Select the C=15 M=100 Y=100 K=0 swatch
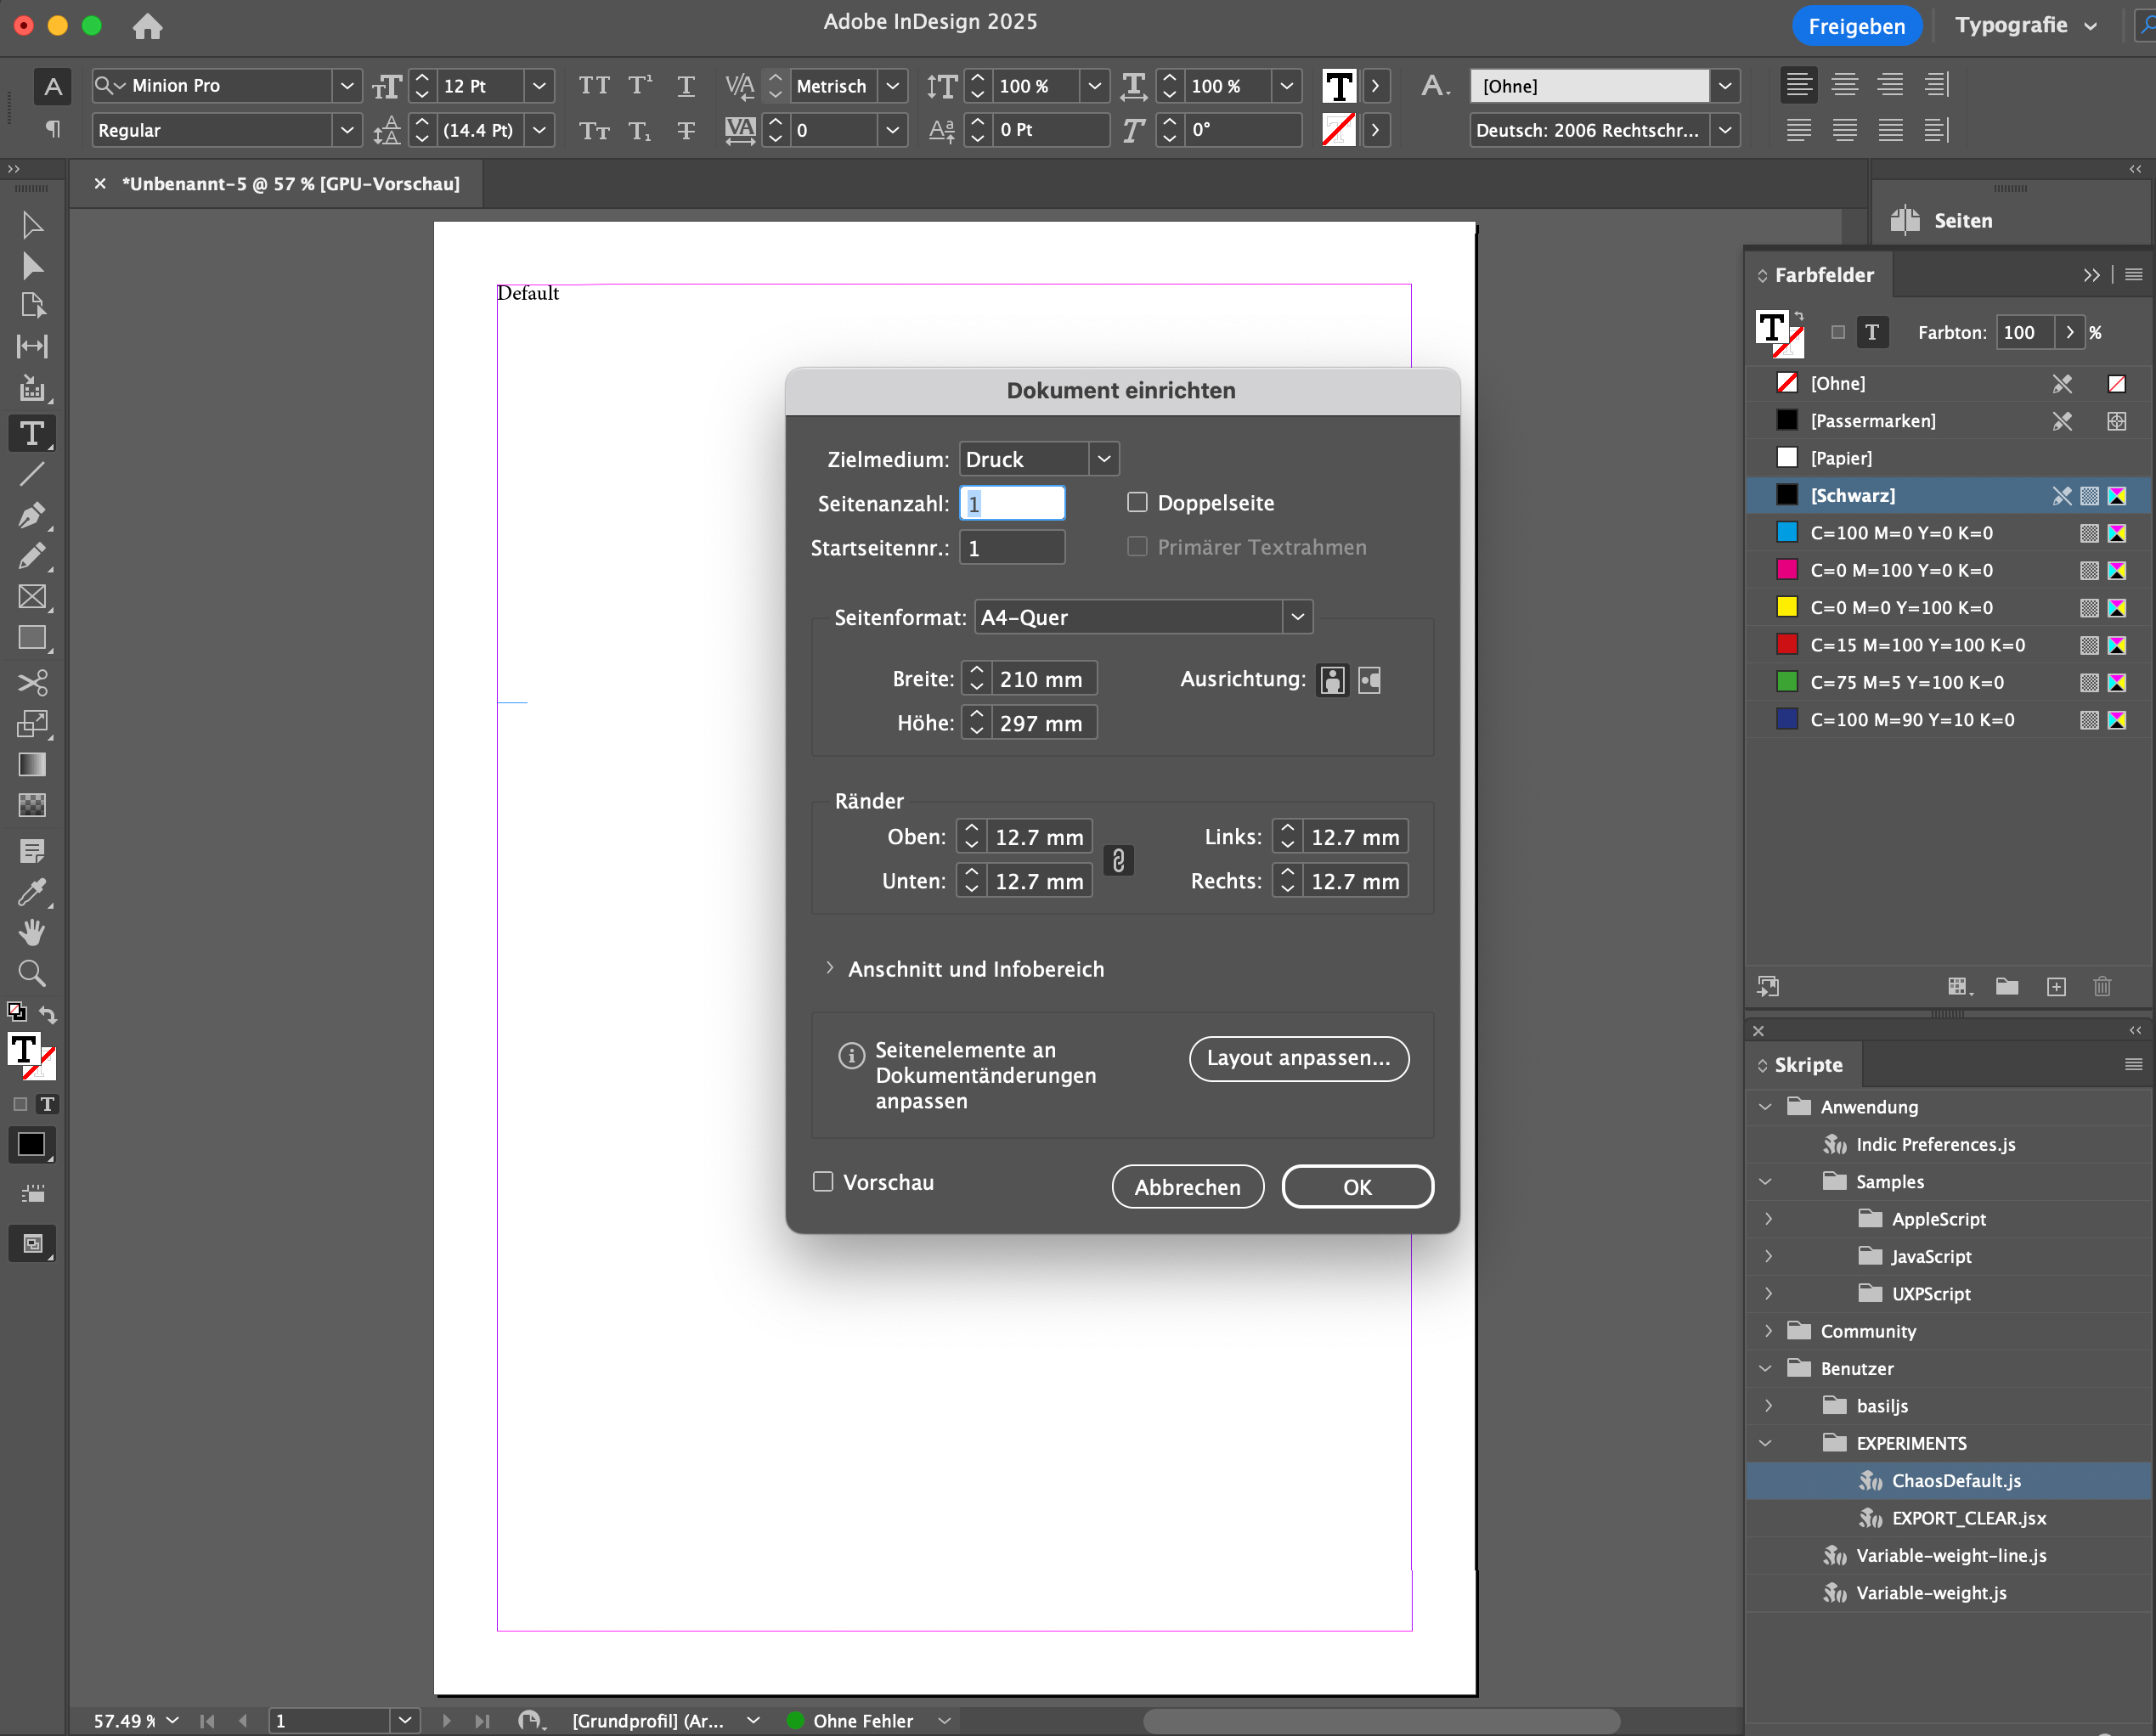 [x=1947, y=645]
